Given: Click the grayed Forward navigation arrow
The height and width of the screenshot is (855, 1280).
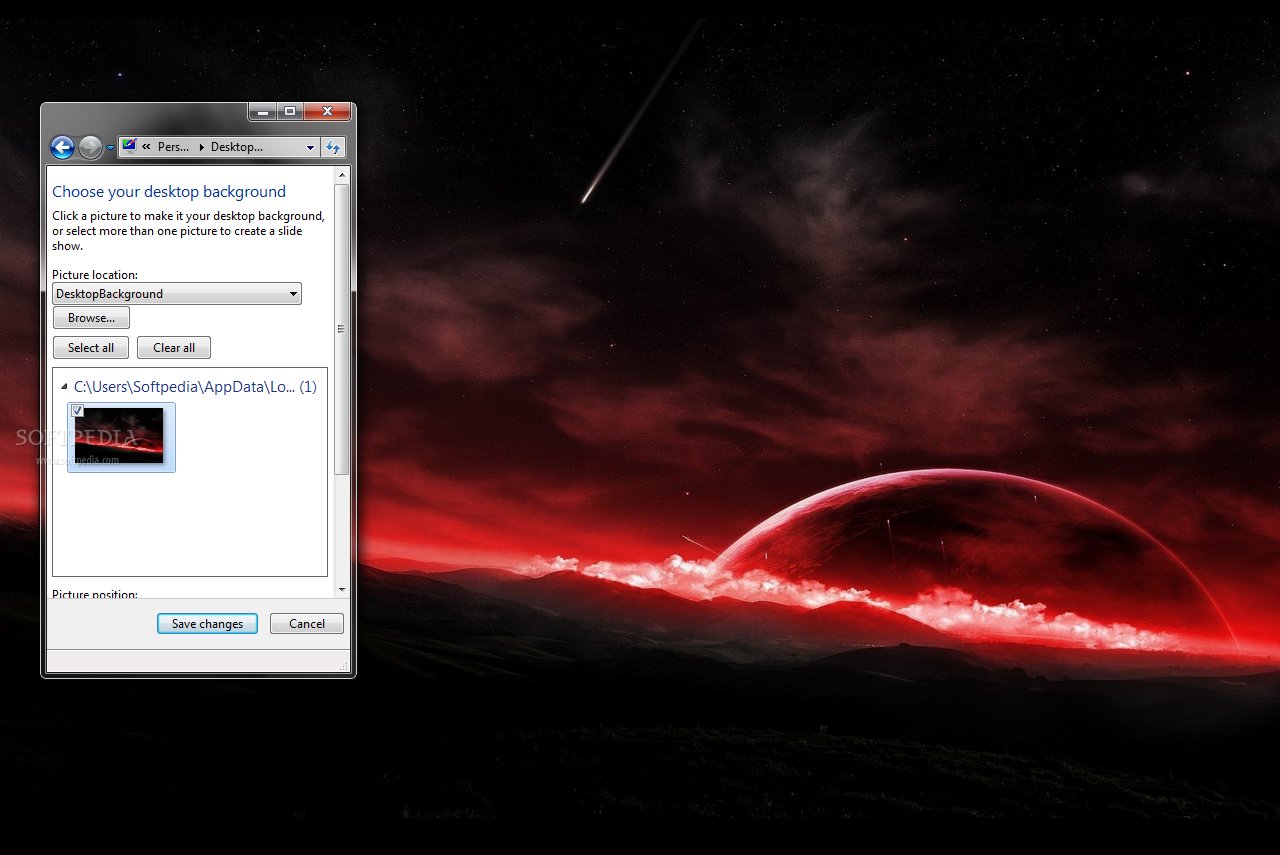Looking at the screenshot, I should 90,148.
